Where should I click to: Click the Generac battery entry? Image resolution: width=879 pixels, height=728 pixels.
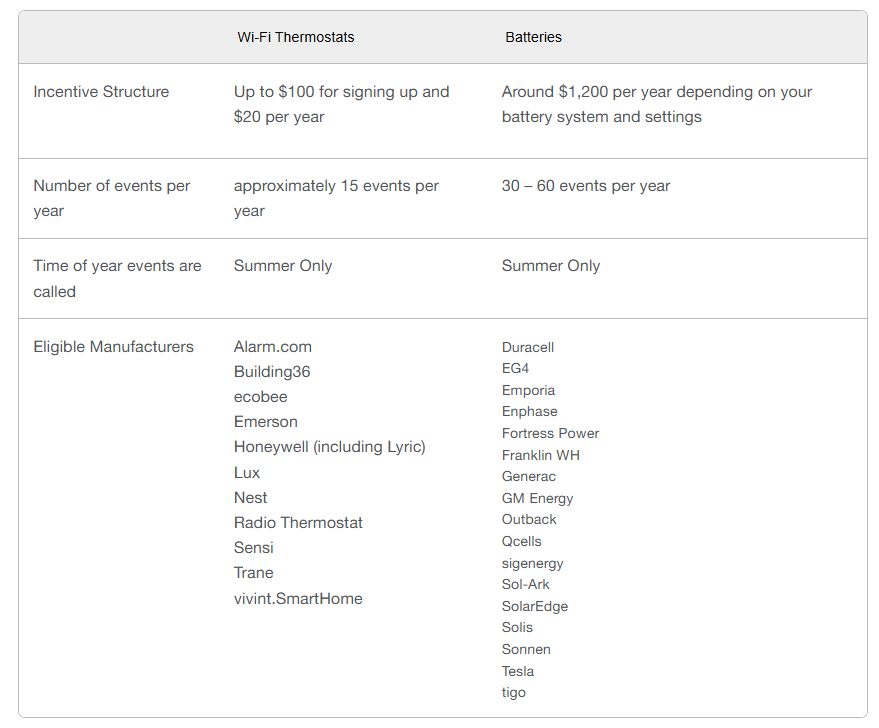click(529, 476)
